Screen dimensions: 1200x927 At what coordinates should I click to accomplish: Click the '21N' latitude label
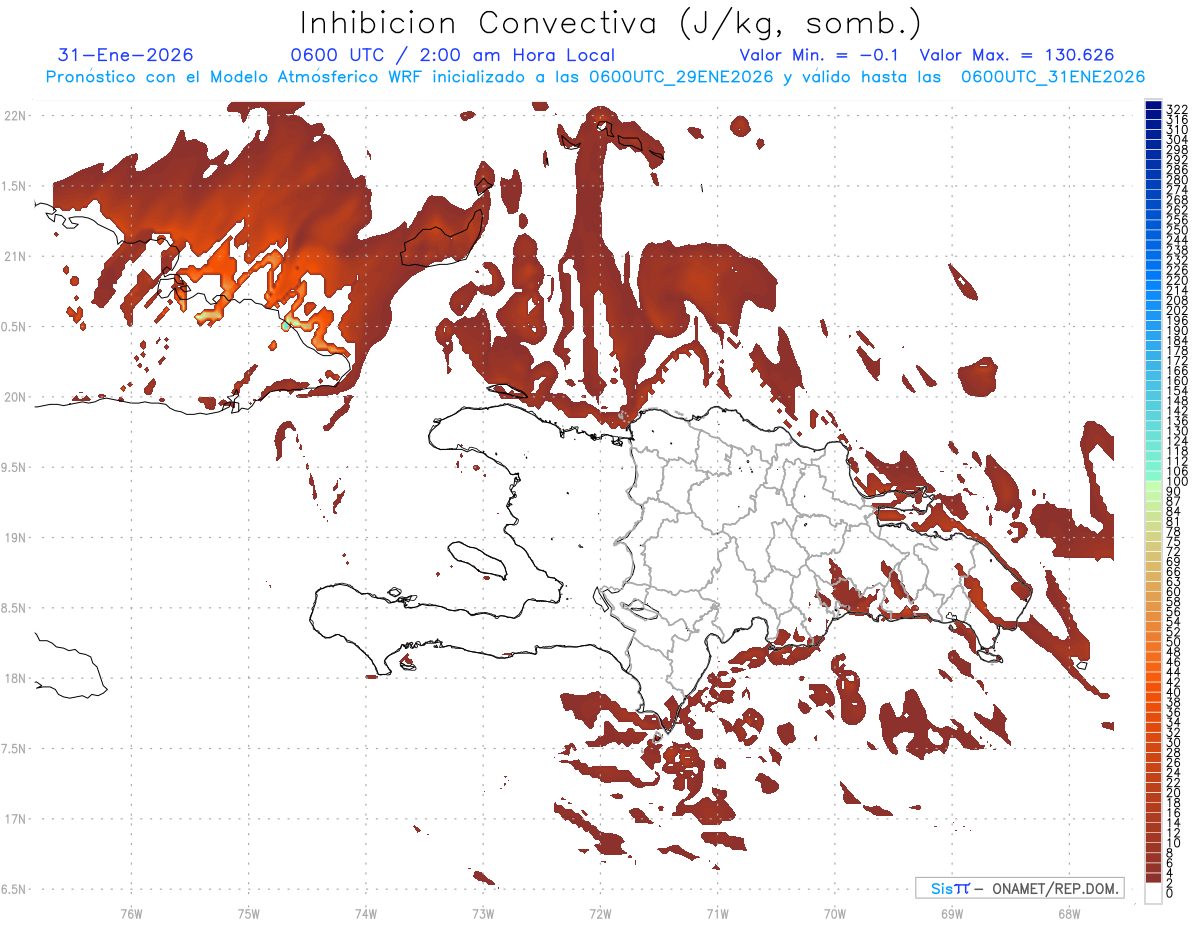pos(15,257)
